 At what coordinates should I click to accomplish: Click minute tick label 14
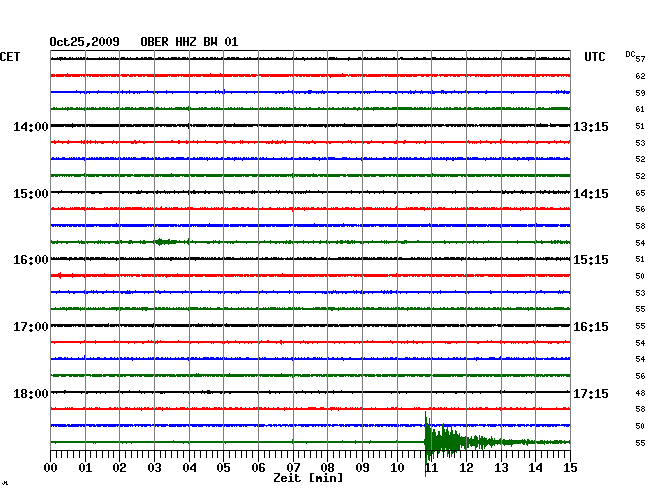tap(536, 468)
